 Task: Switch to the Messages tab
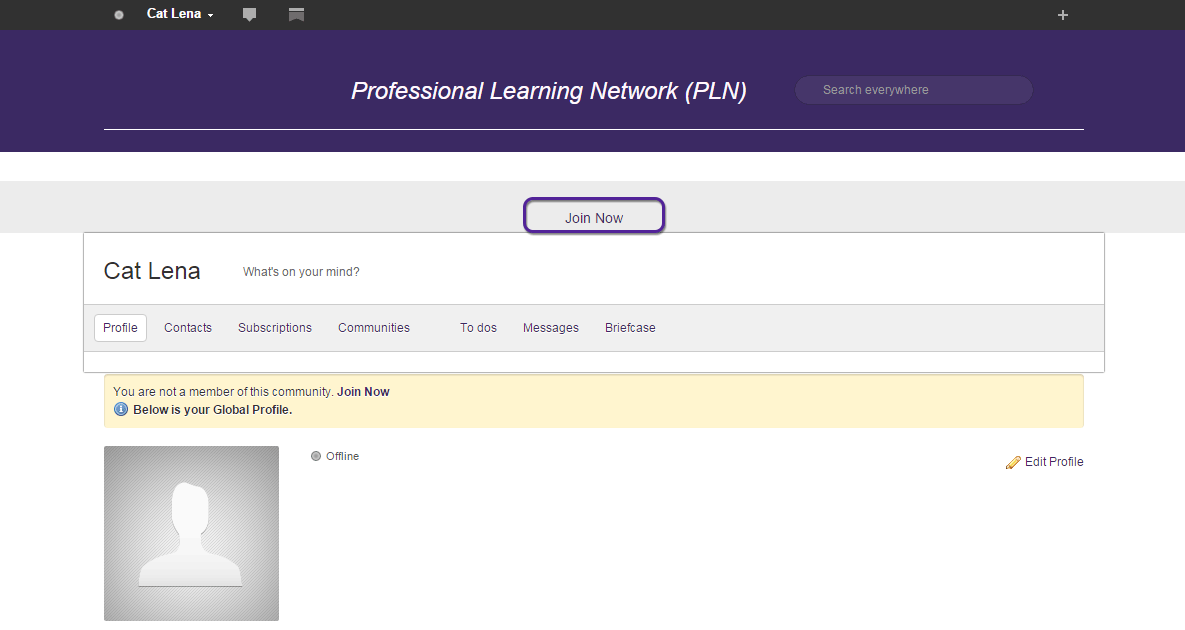550,328
